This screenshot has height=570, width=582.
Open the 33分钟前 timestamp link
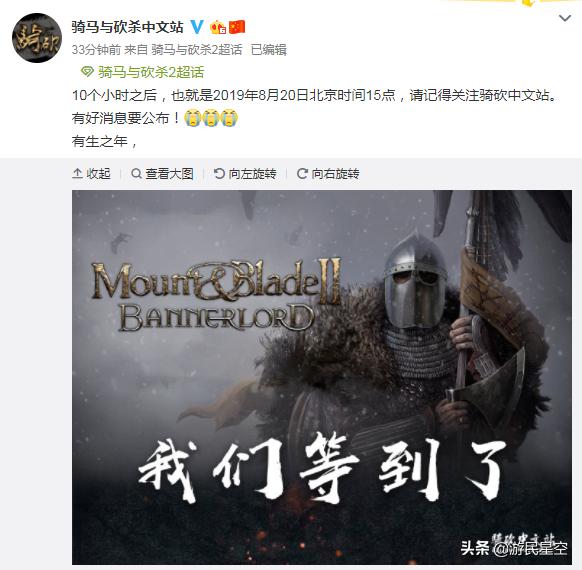[x=96, y=49]
